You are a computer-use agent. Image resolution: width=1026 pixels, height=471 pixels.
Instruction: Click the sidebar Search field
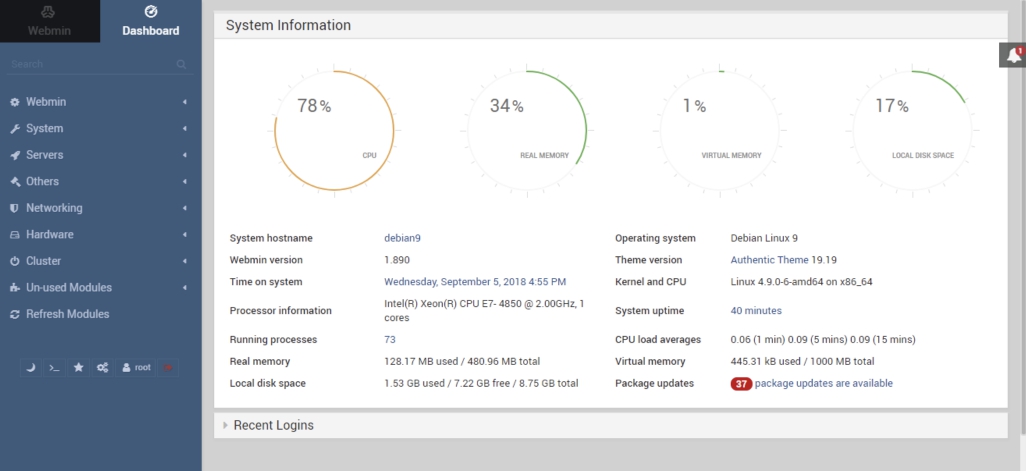(99, 64)
